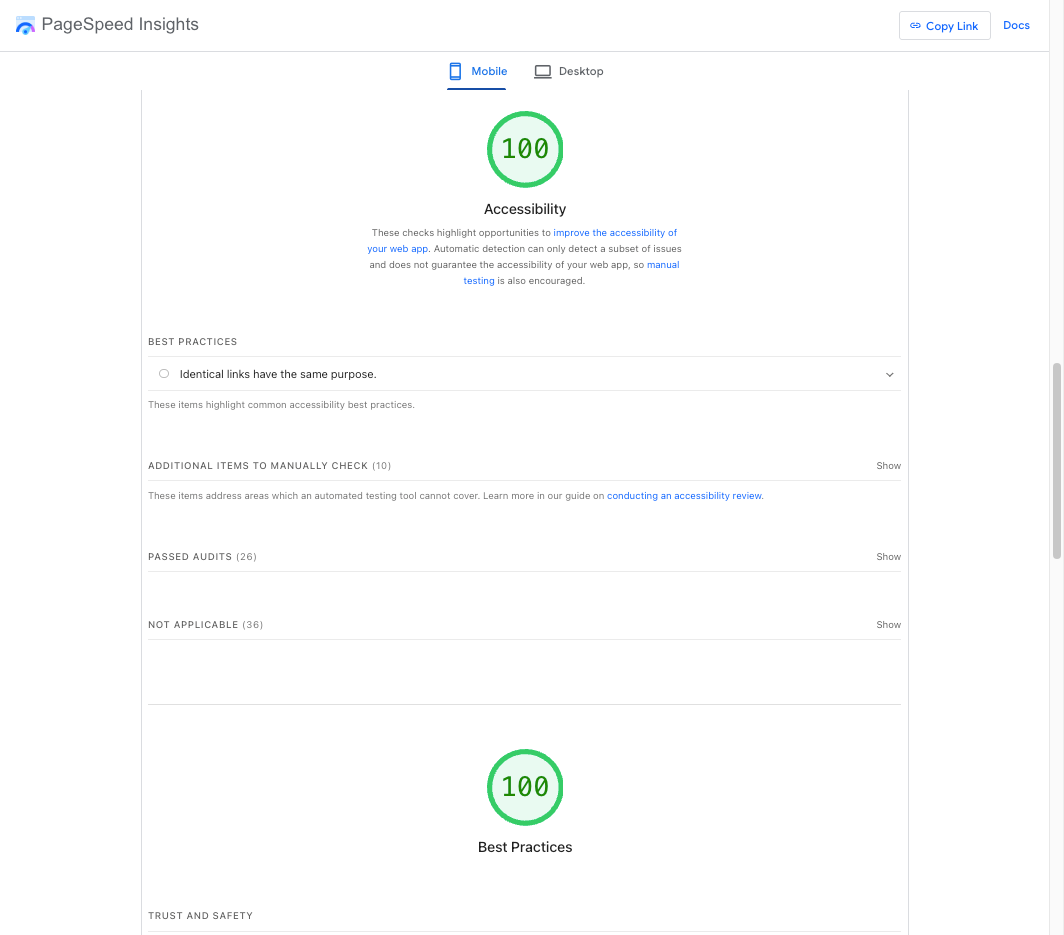Click the BEST PRACTICES section heading
Image resolution: width=1064 pixels, height=935 pixels.
click(x=193, y=341)
